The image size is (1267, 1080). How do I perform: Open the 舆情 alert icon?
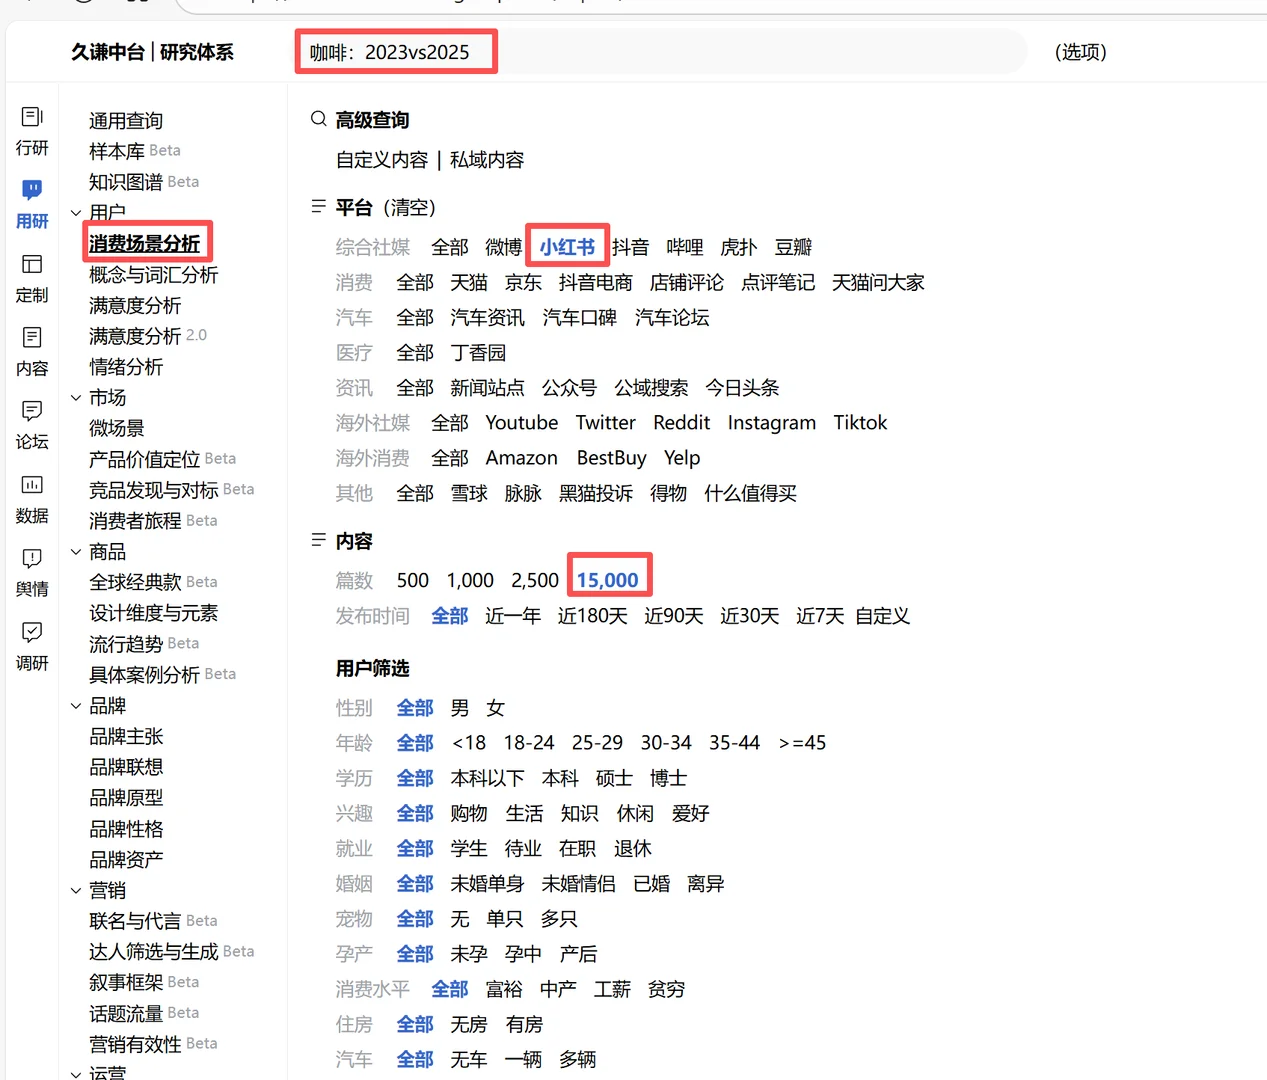pos(32,558)
